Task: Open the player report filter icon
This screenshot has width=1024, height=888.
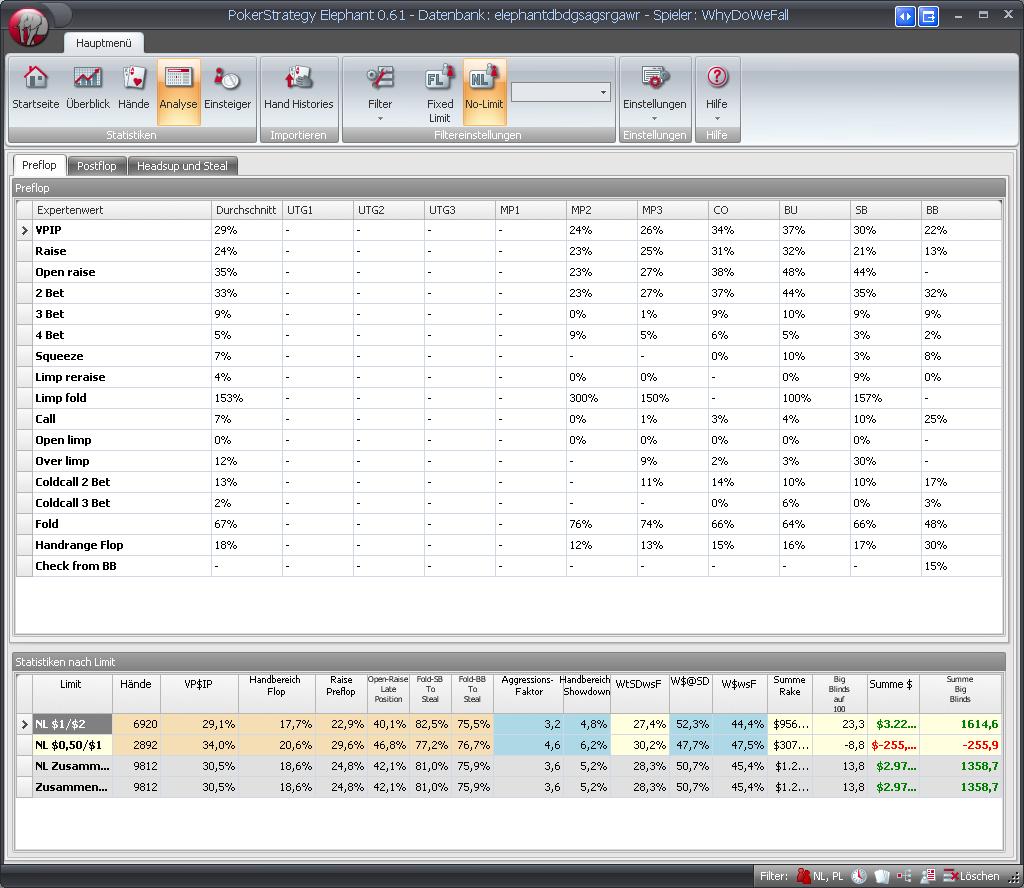Action: 927,876
